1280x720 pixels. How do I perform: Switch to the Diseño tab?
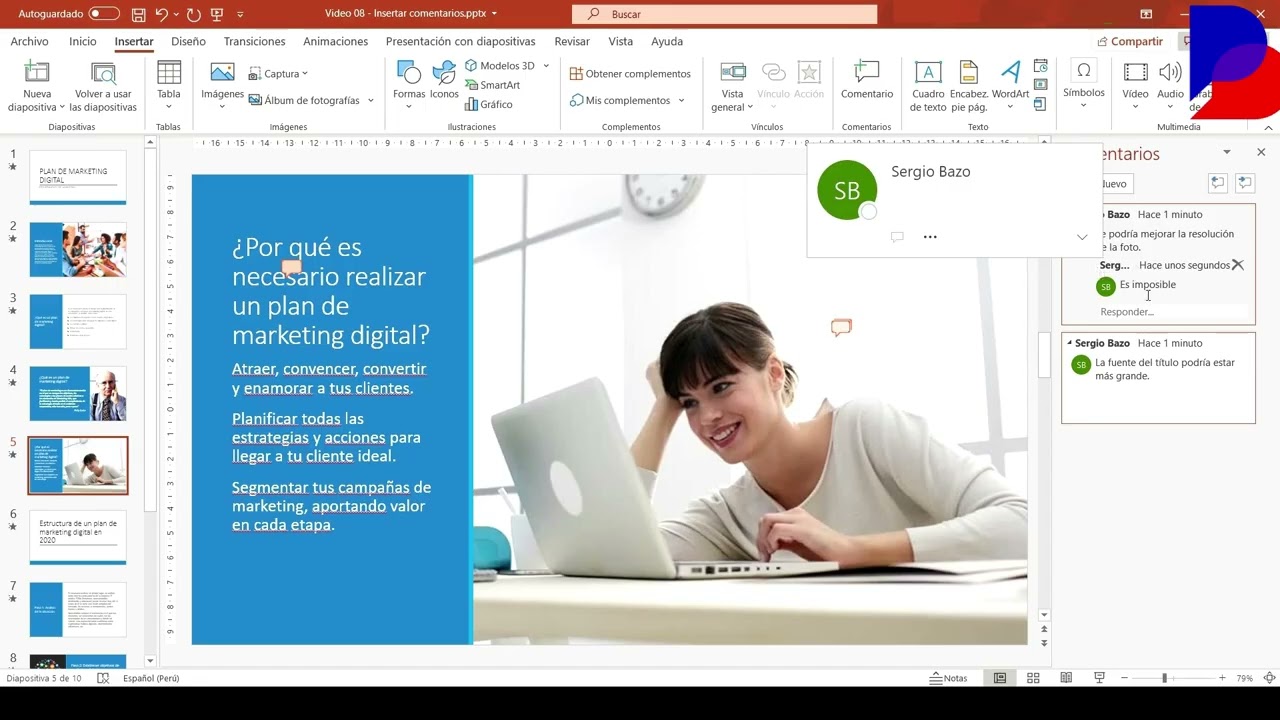188,41
